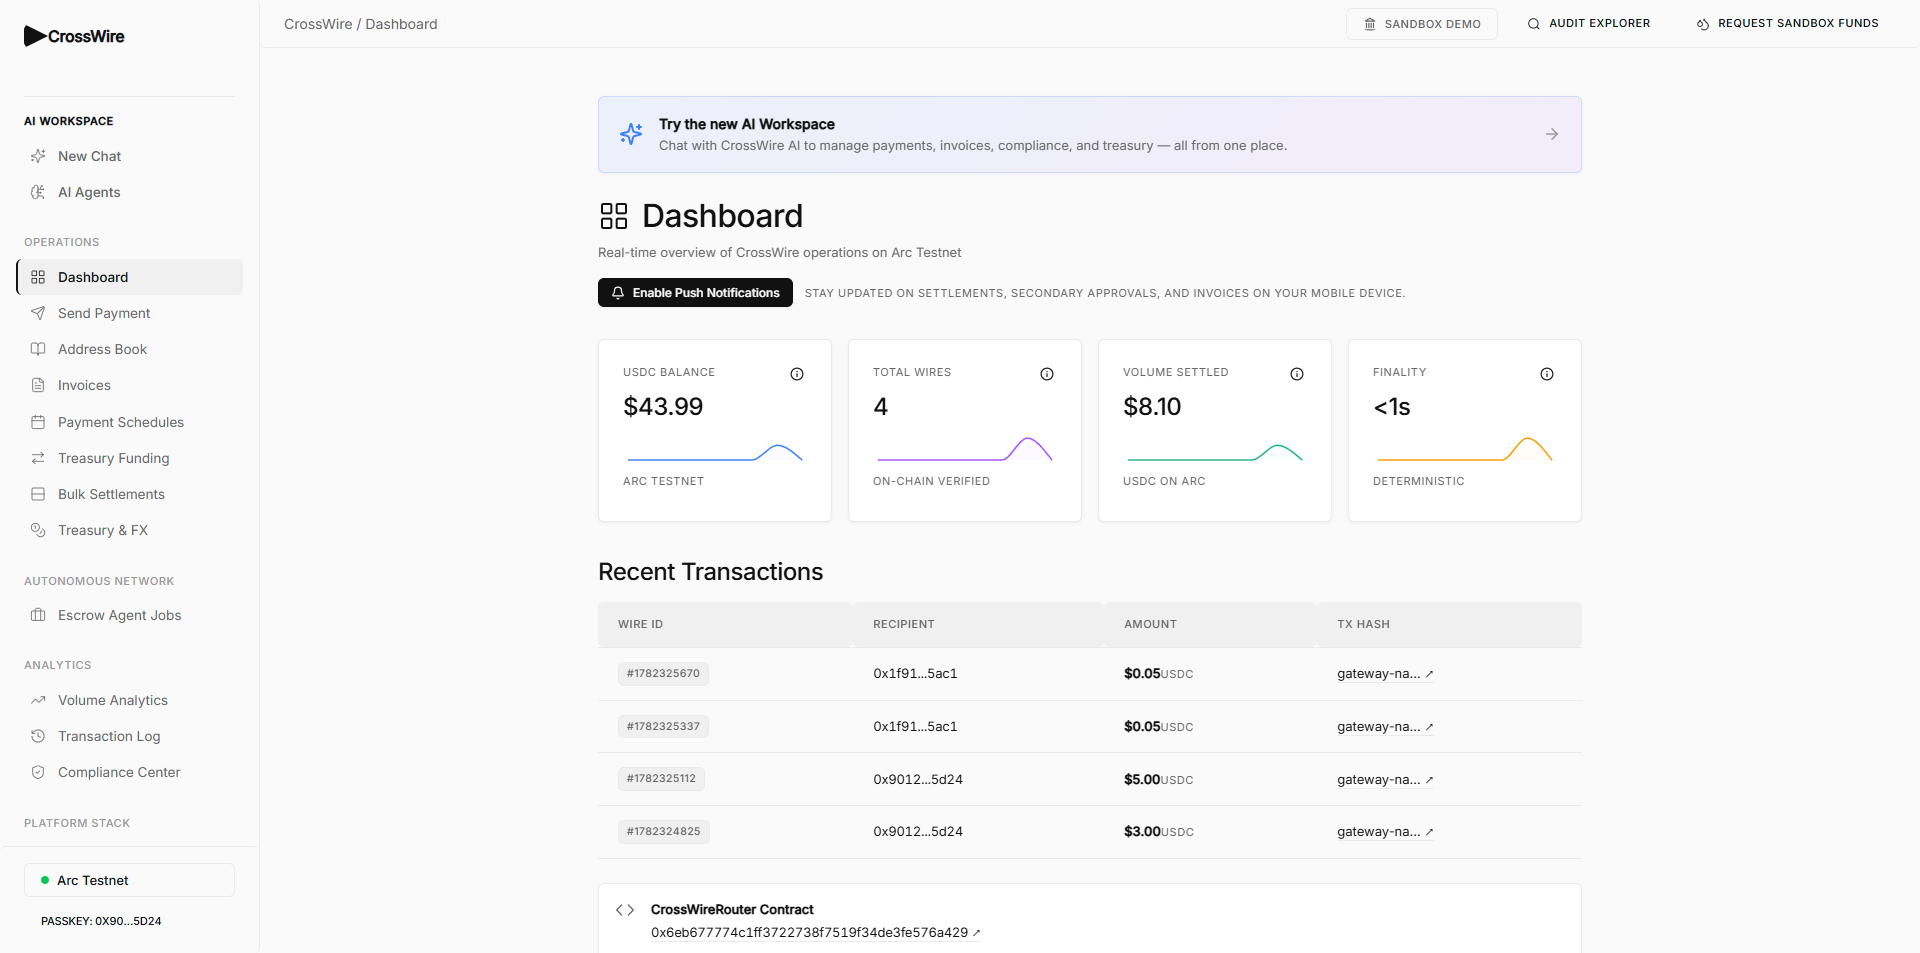Click the AI Agents icon in sidebar

(x=38, y=192)
